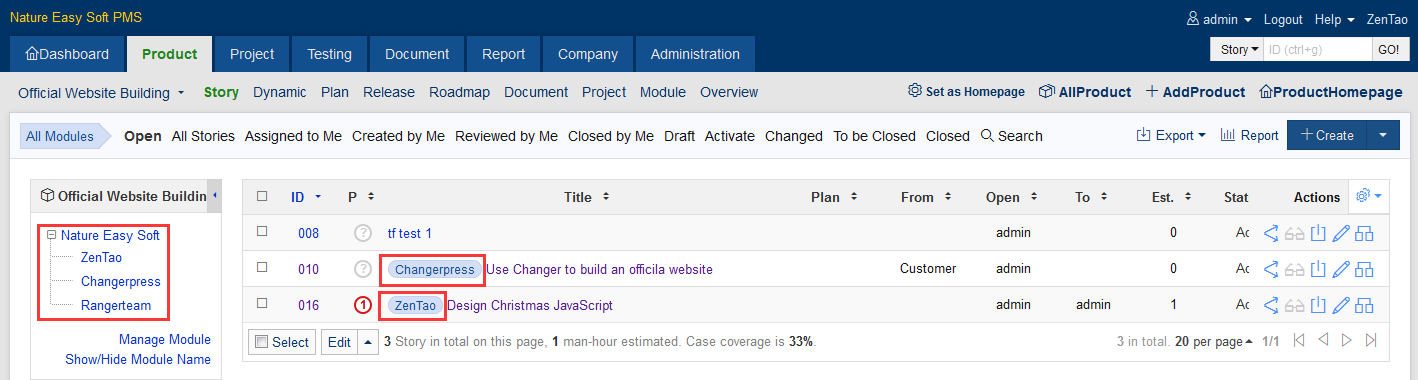Go to last page of story list
Screen dimensions: 1418x380
click(1371, 341)
